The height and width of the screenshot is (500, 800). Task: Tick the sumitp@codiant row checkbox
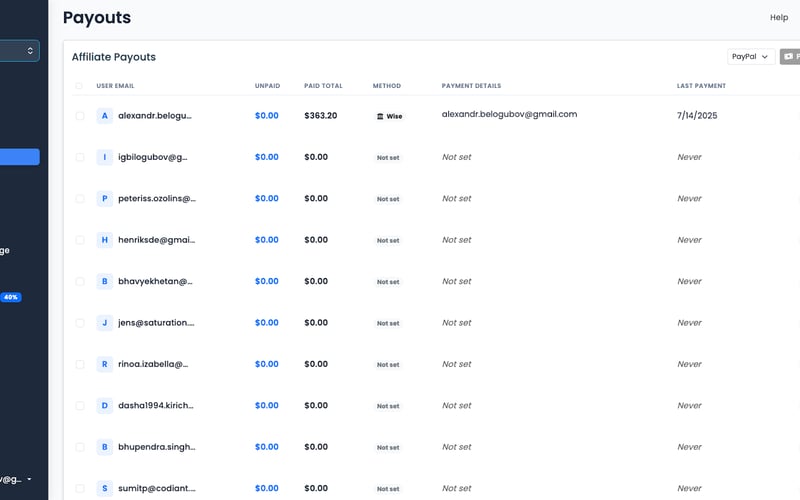[80, 488]
